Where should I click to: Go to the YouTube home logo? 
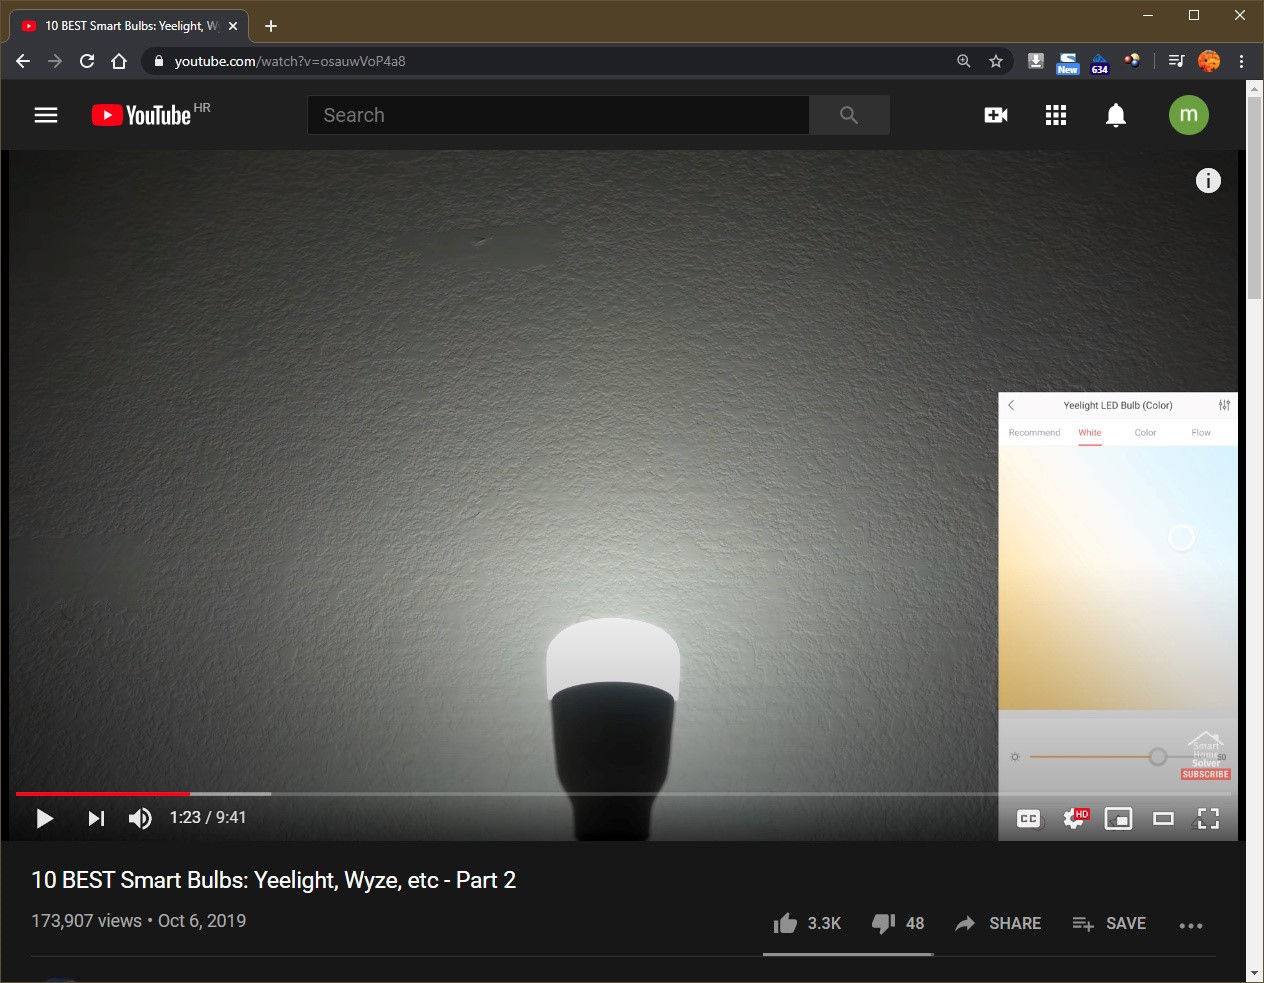click(141, 115)
